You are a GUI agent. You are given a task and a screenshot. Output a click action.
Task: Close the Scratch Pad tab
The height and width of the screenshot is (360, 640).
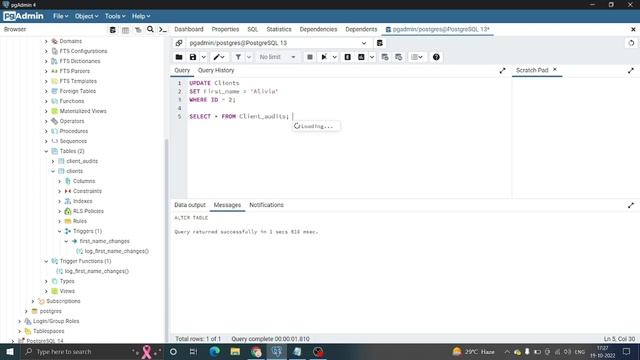click(x=555, y=70)
